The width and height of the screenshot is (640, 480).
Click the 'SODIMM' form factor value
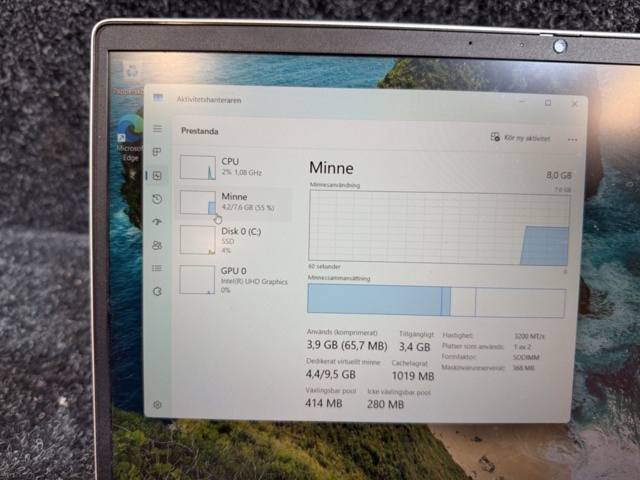point(526,358)
